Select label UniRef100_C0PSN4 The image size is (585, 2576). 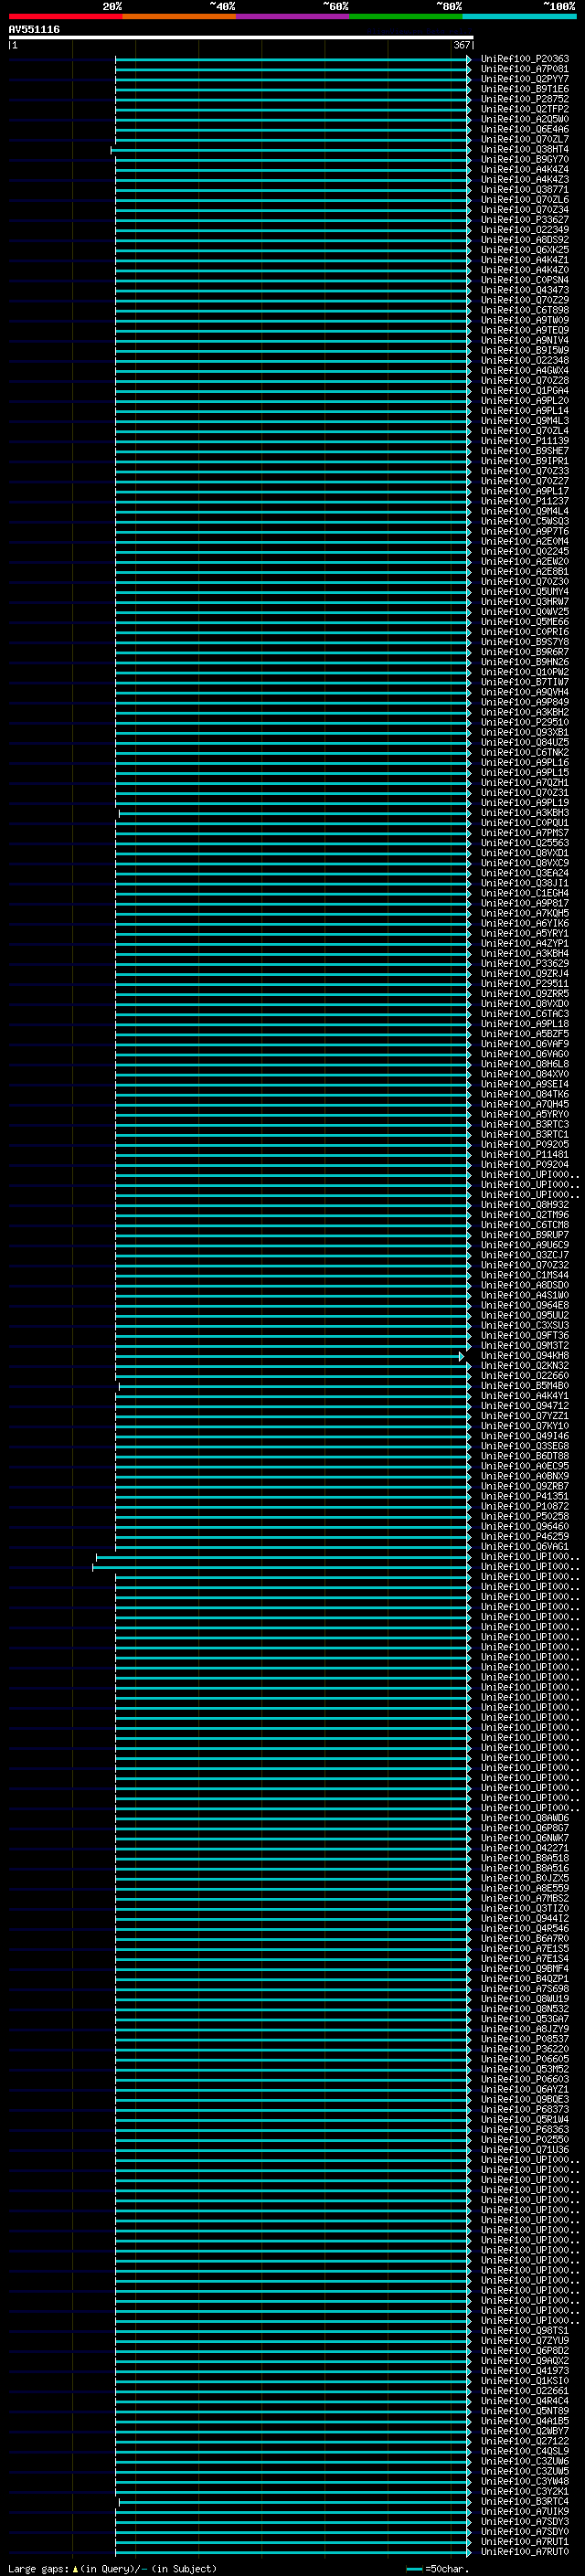click(x=525, y=280)
